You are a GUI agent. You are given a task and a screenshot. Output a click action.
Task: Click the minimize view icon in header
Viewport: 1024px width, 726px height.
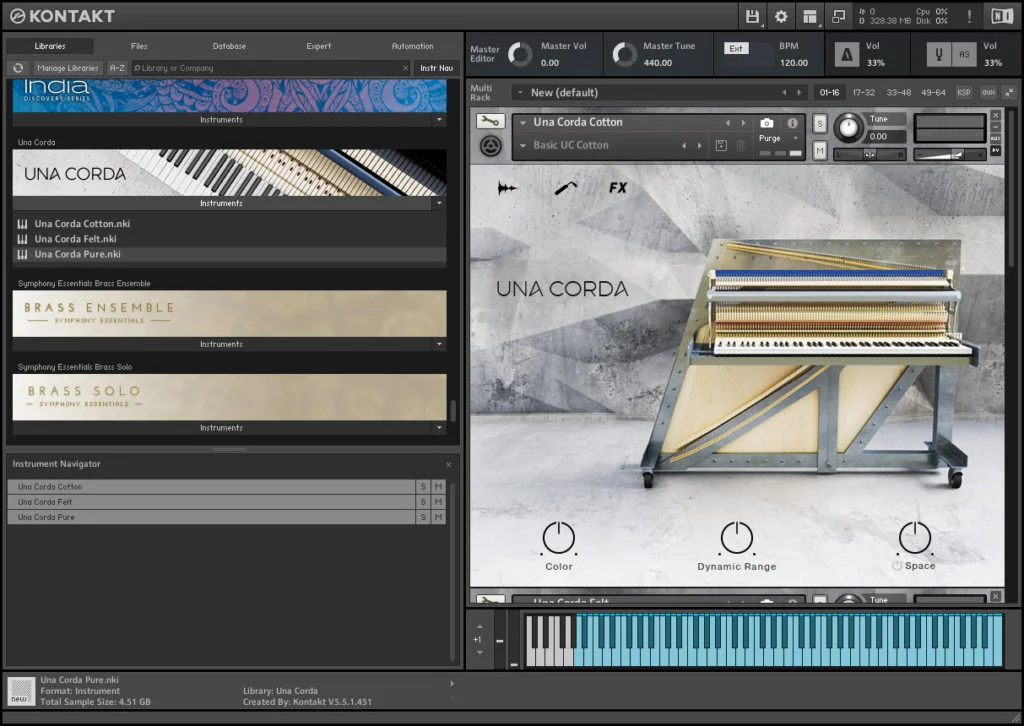[839, 16]
